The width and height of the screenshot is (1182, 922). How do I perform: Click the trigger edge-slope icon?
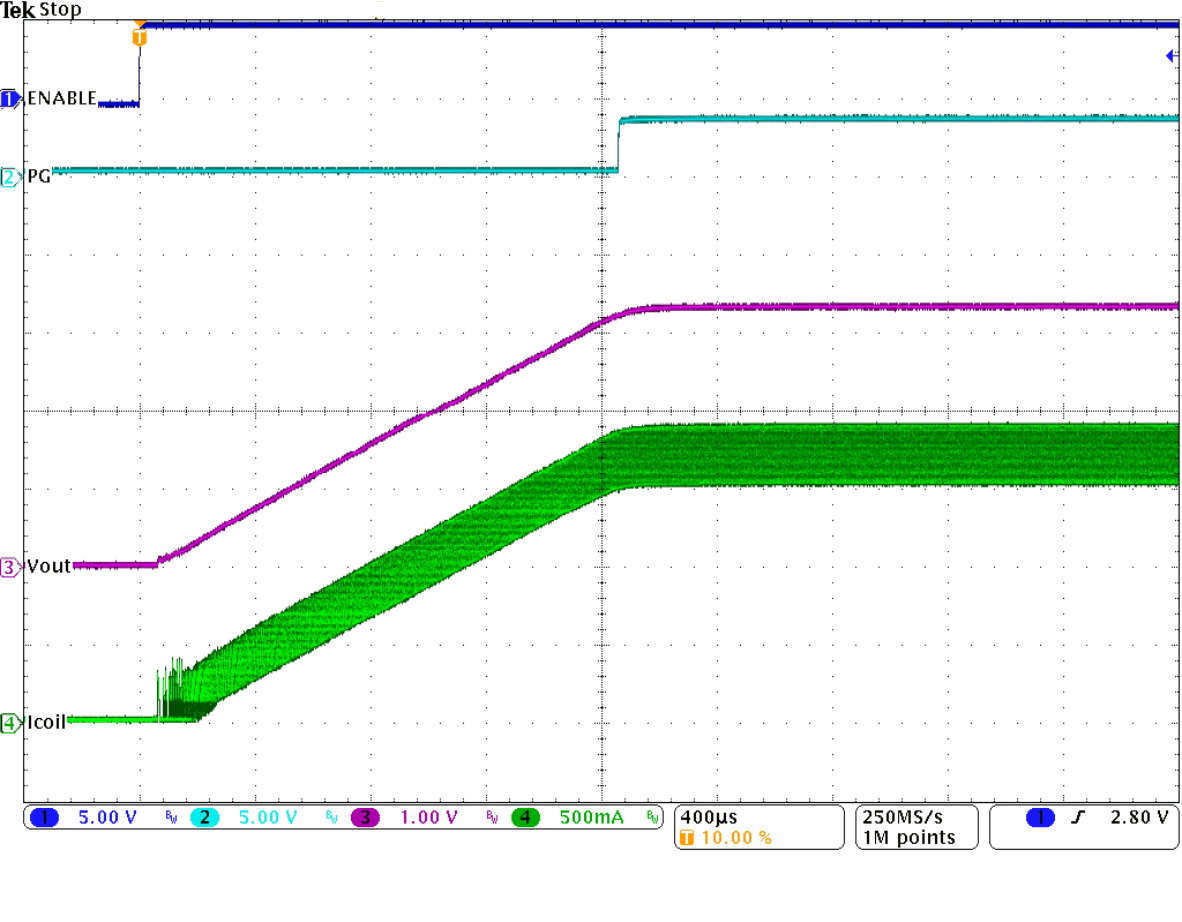tap(1078, 818)
